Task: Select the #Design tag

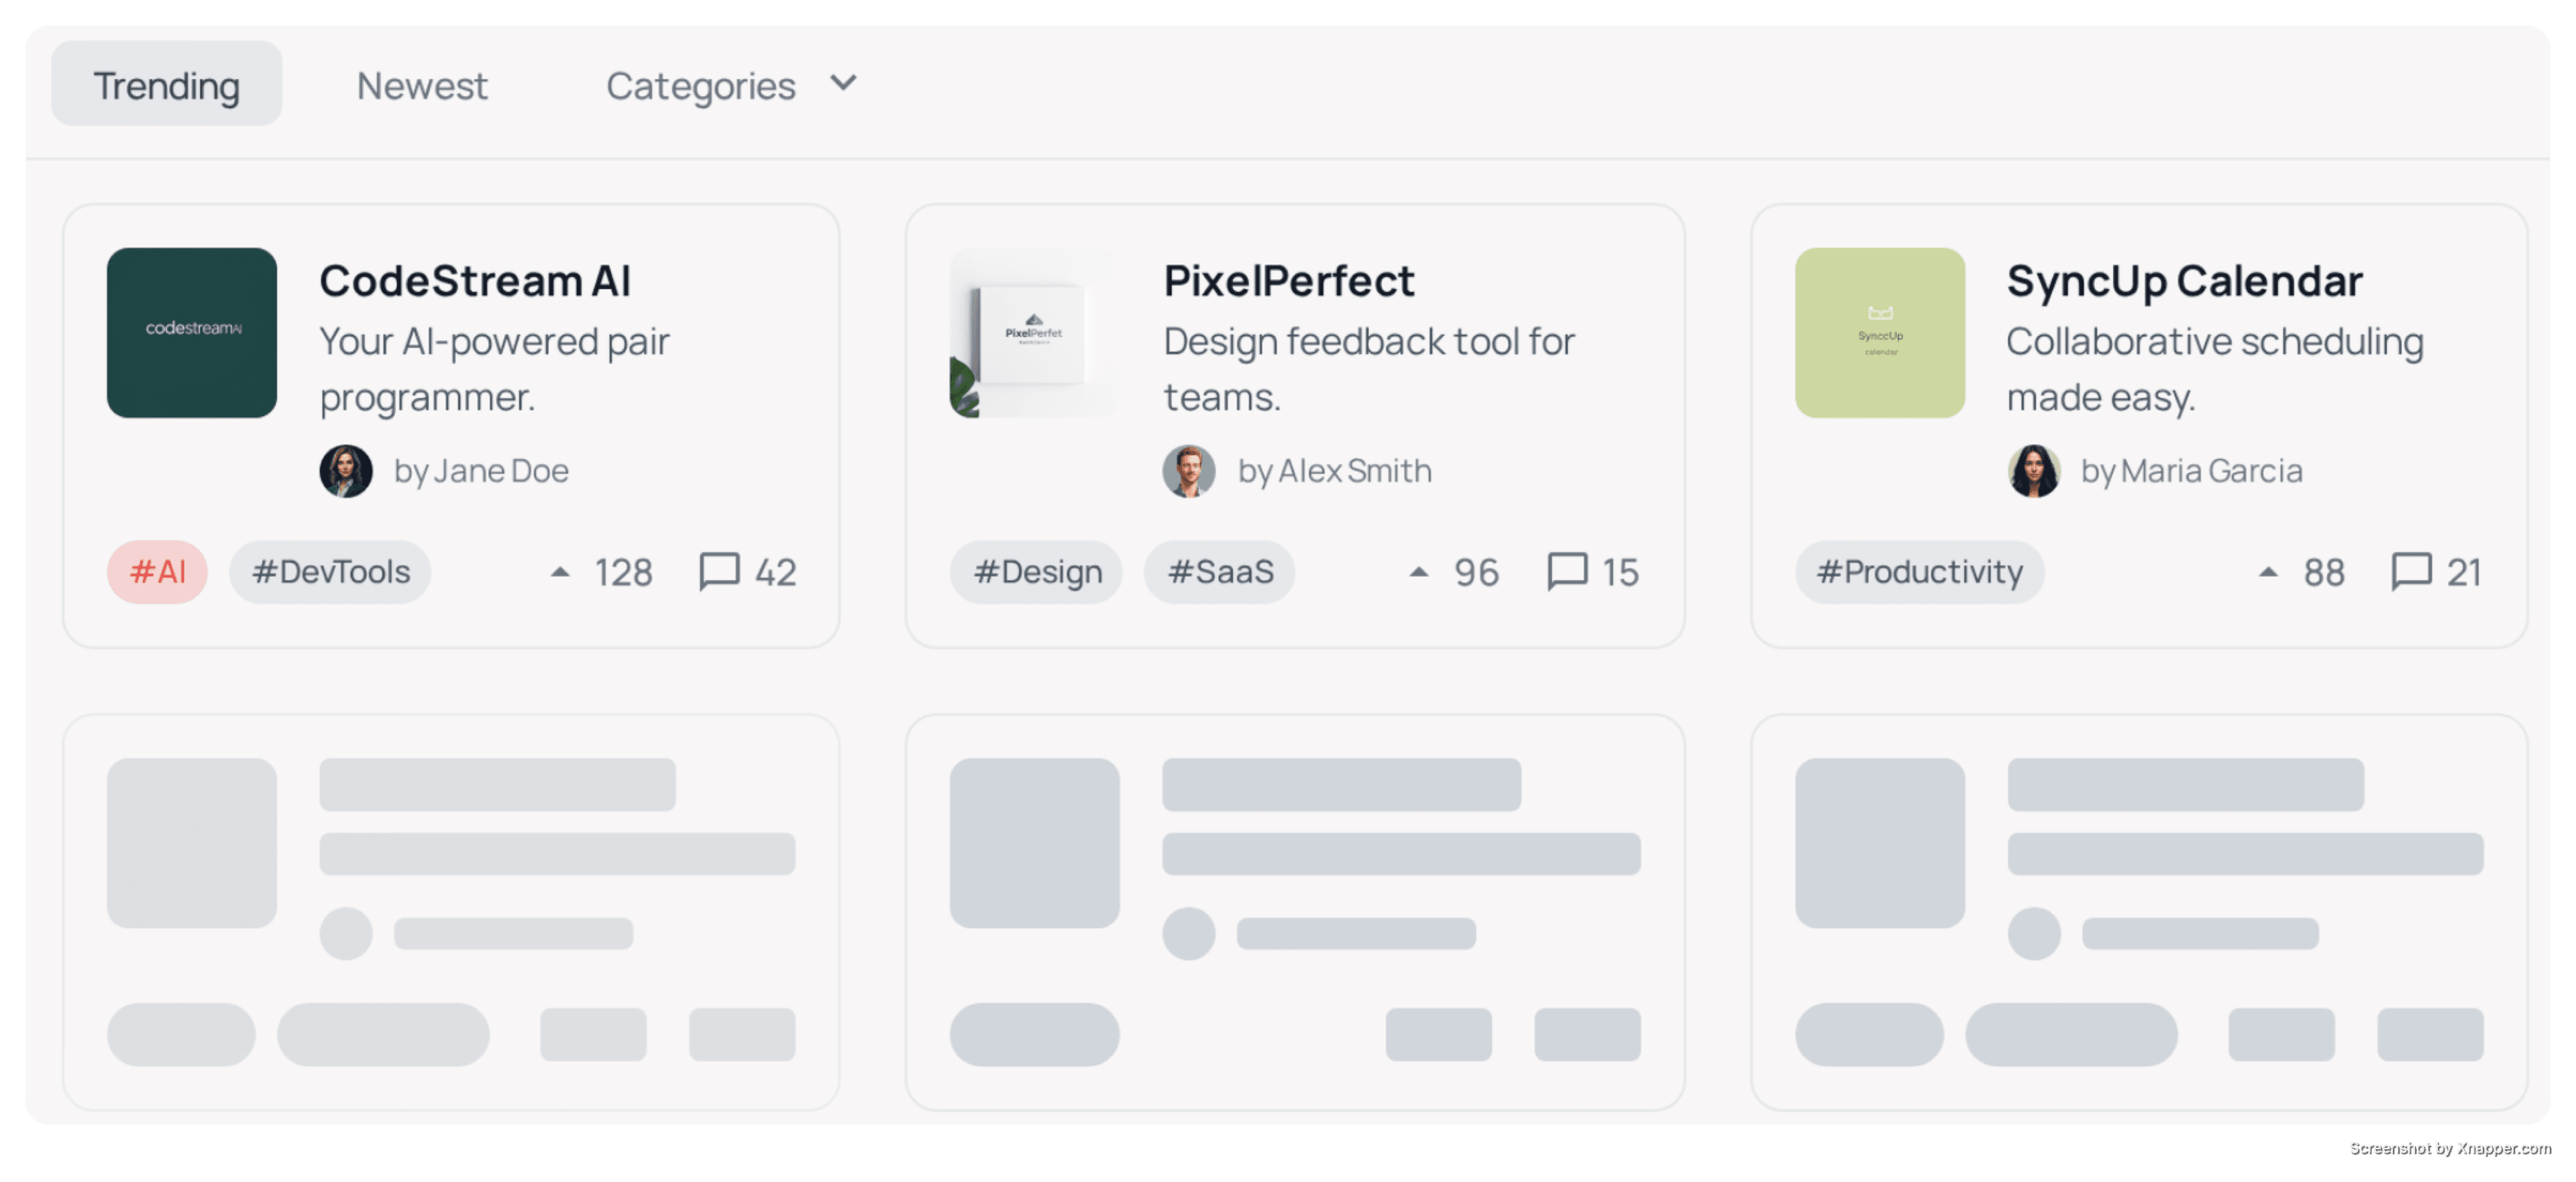Action: 1036,571
